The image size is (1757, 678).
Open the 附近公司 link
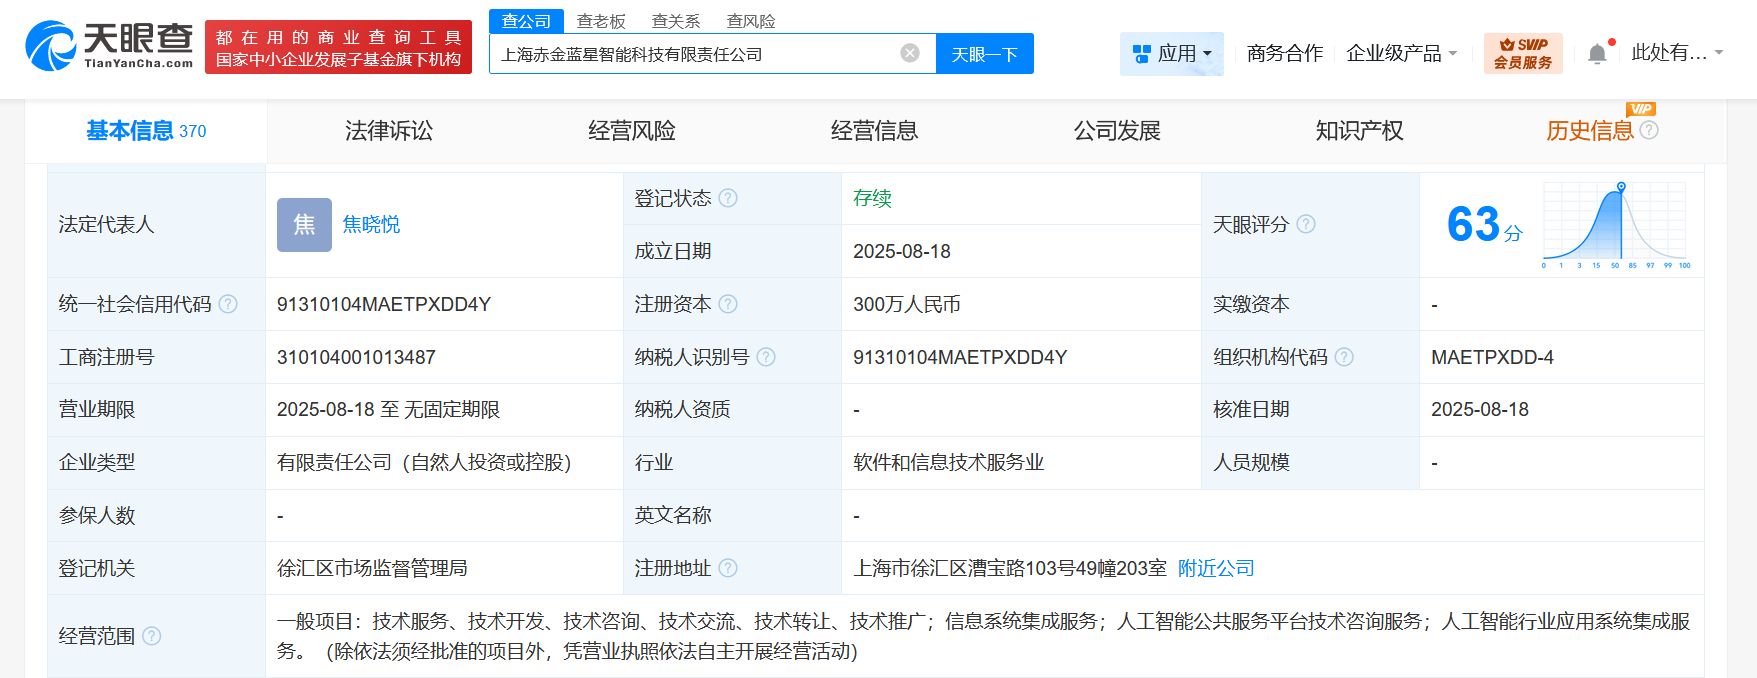(x=1216, y=568)
